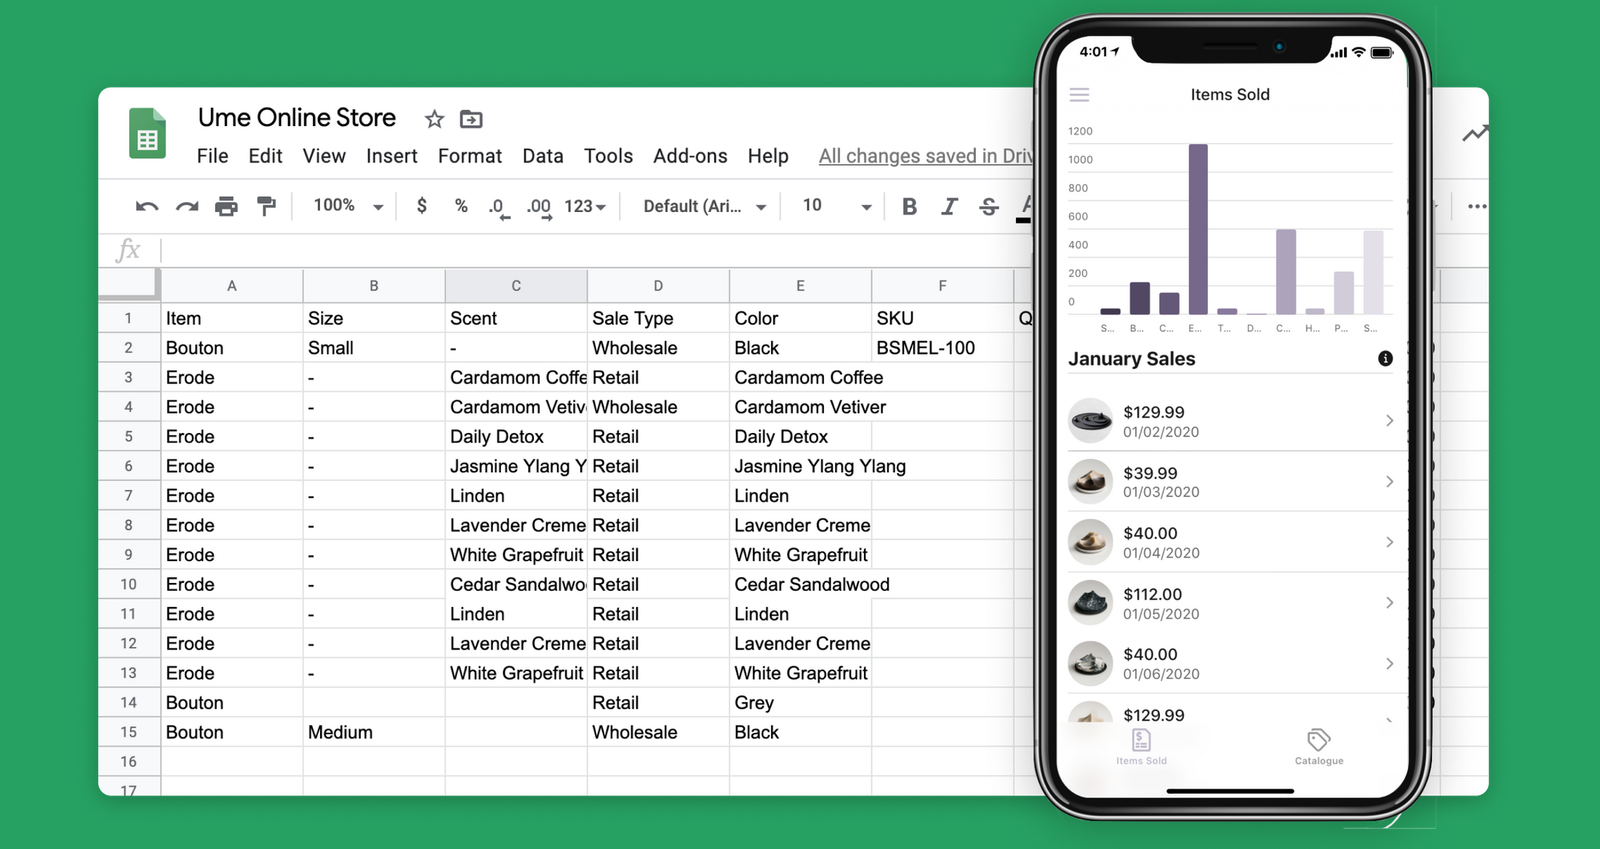
Task: Open product thumbnail for $112.00 sale
Action: (1090, 603)
